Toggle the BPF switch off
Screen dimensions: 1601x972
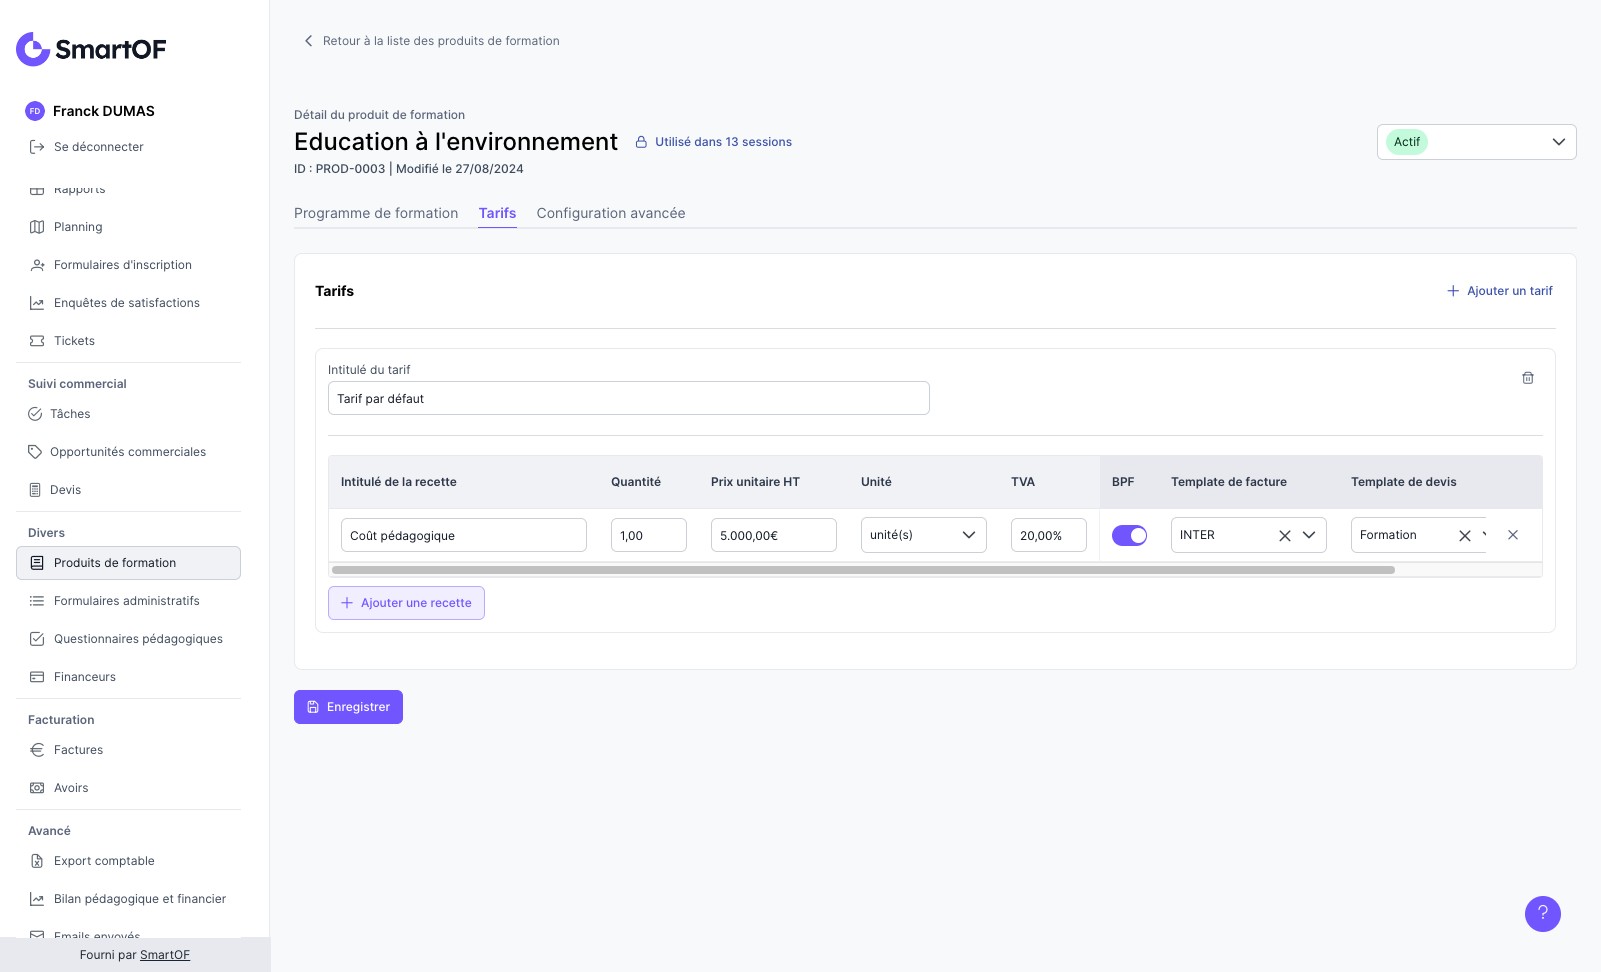(x=1129, y=536)
